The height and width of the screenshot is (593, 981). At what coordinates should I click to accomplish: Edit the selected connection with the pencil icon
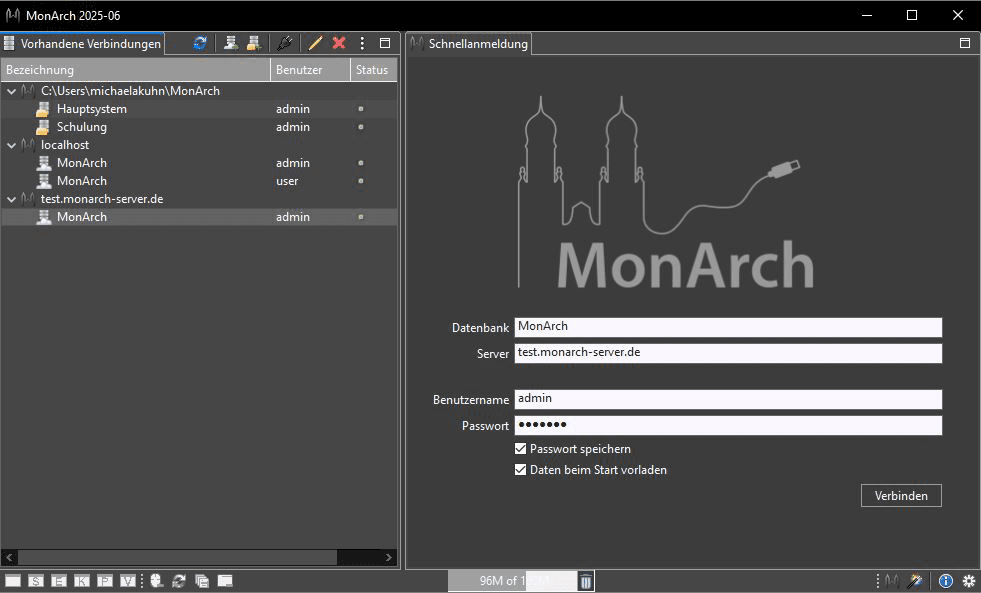[x=315, y=43]
